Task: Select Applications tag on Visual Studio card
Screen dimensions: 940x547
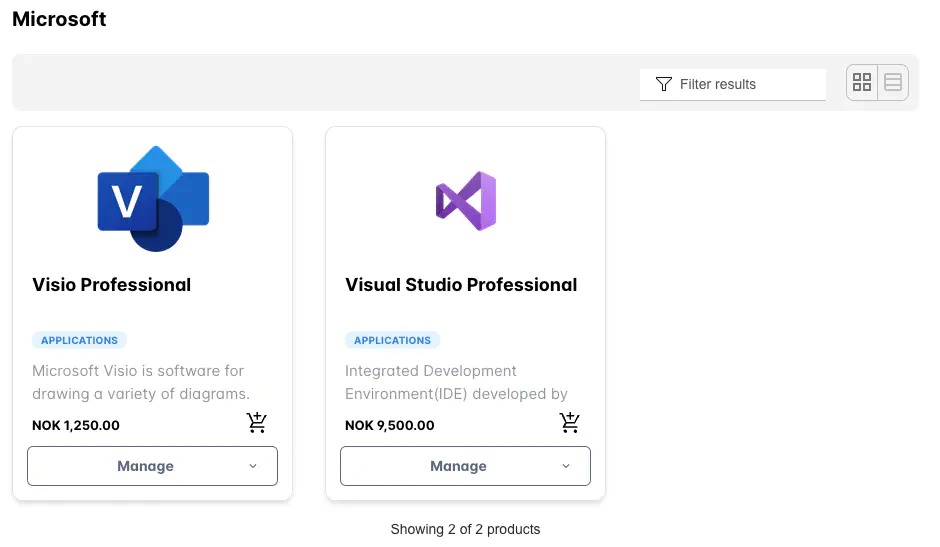Action: click(x=392, y=340)
